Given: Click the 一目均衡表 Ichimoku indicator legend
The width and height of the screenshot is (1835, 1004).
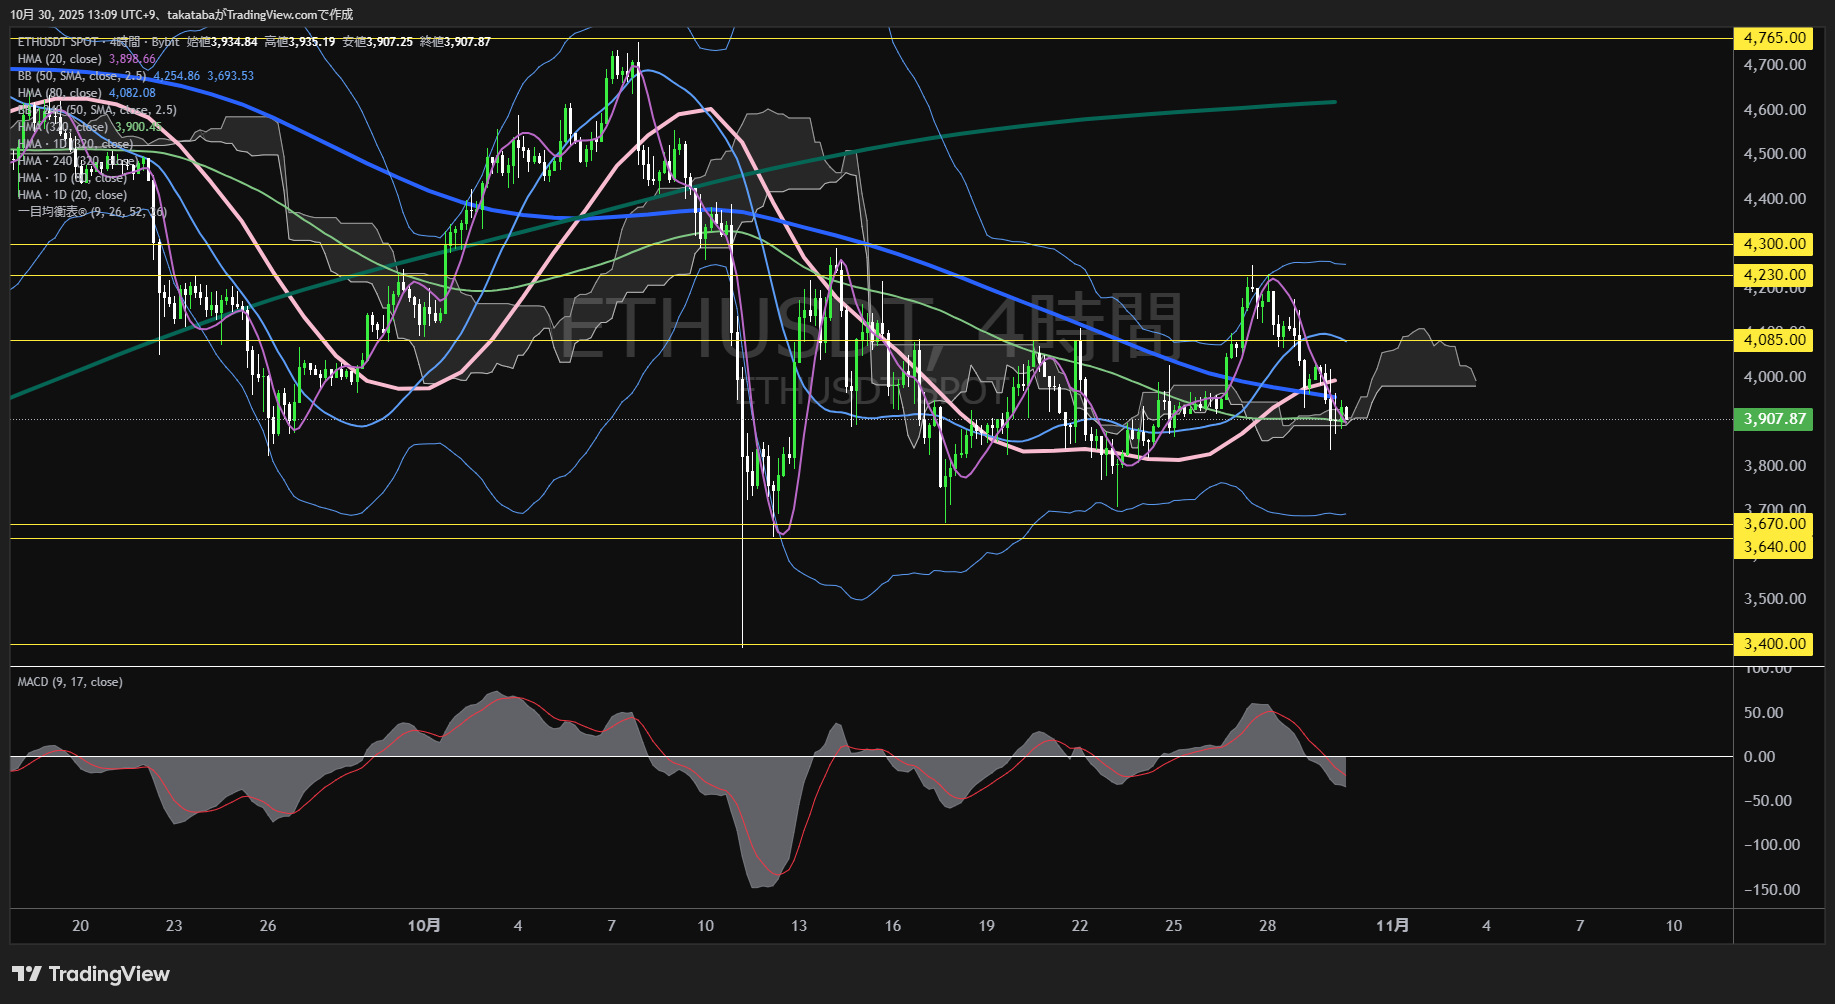Looking at the screenshot, I should point(91,212).
